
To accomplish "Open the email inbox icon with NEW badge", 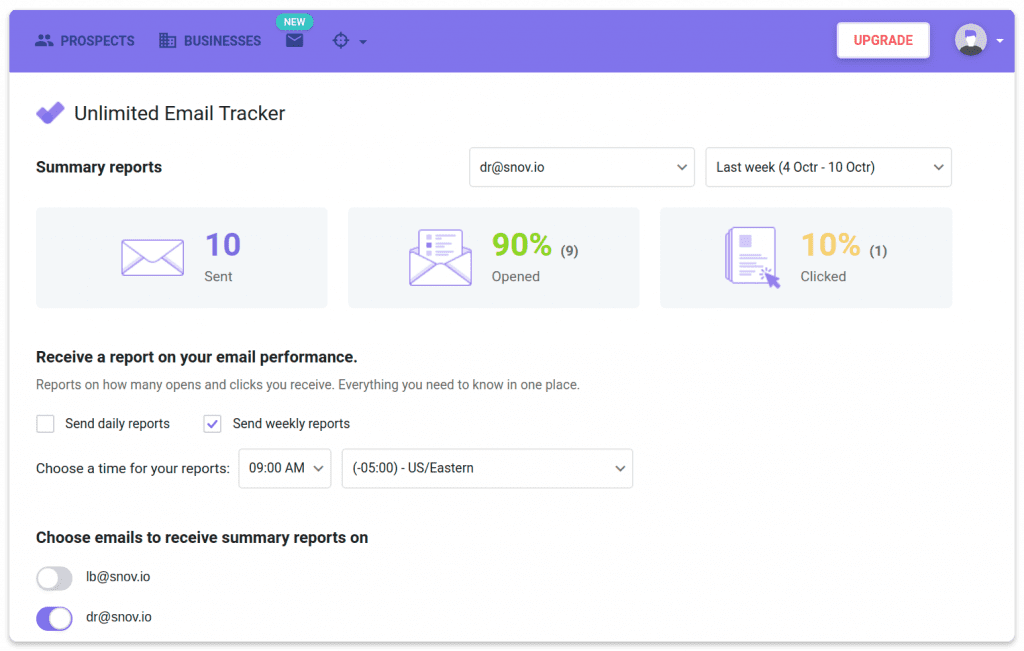I will pos(294,40).
